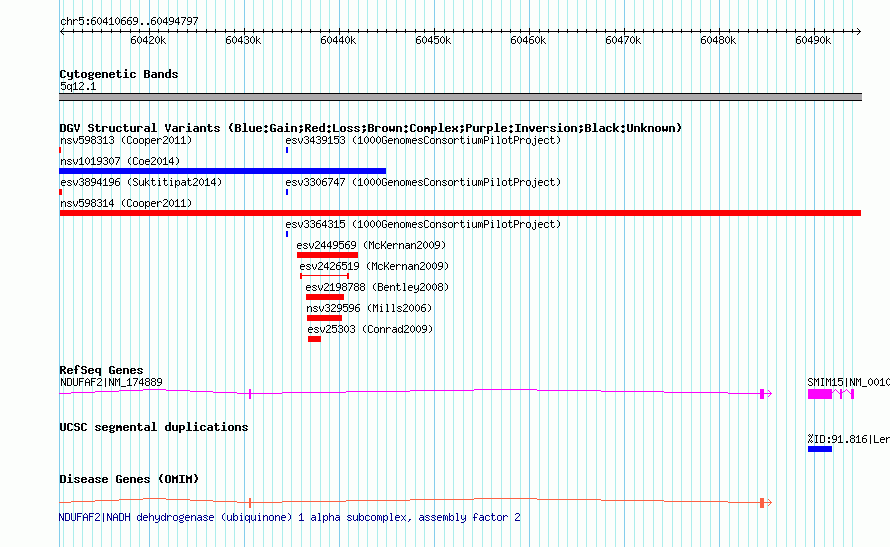Open the esv3439153 variant label

pyautogui.click(x=423, y=140)
